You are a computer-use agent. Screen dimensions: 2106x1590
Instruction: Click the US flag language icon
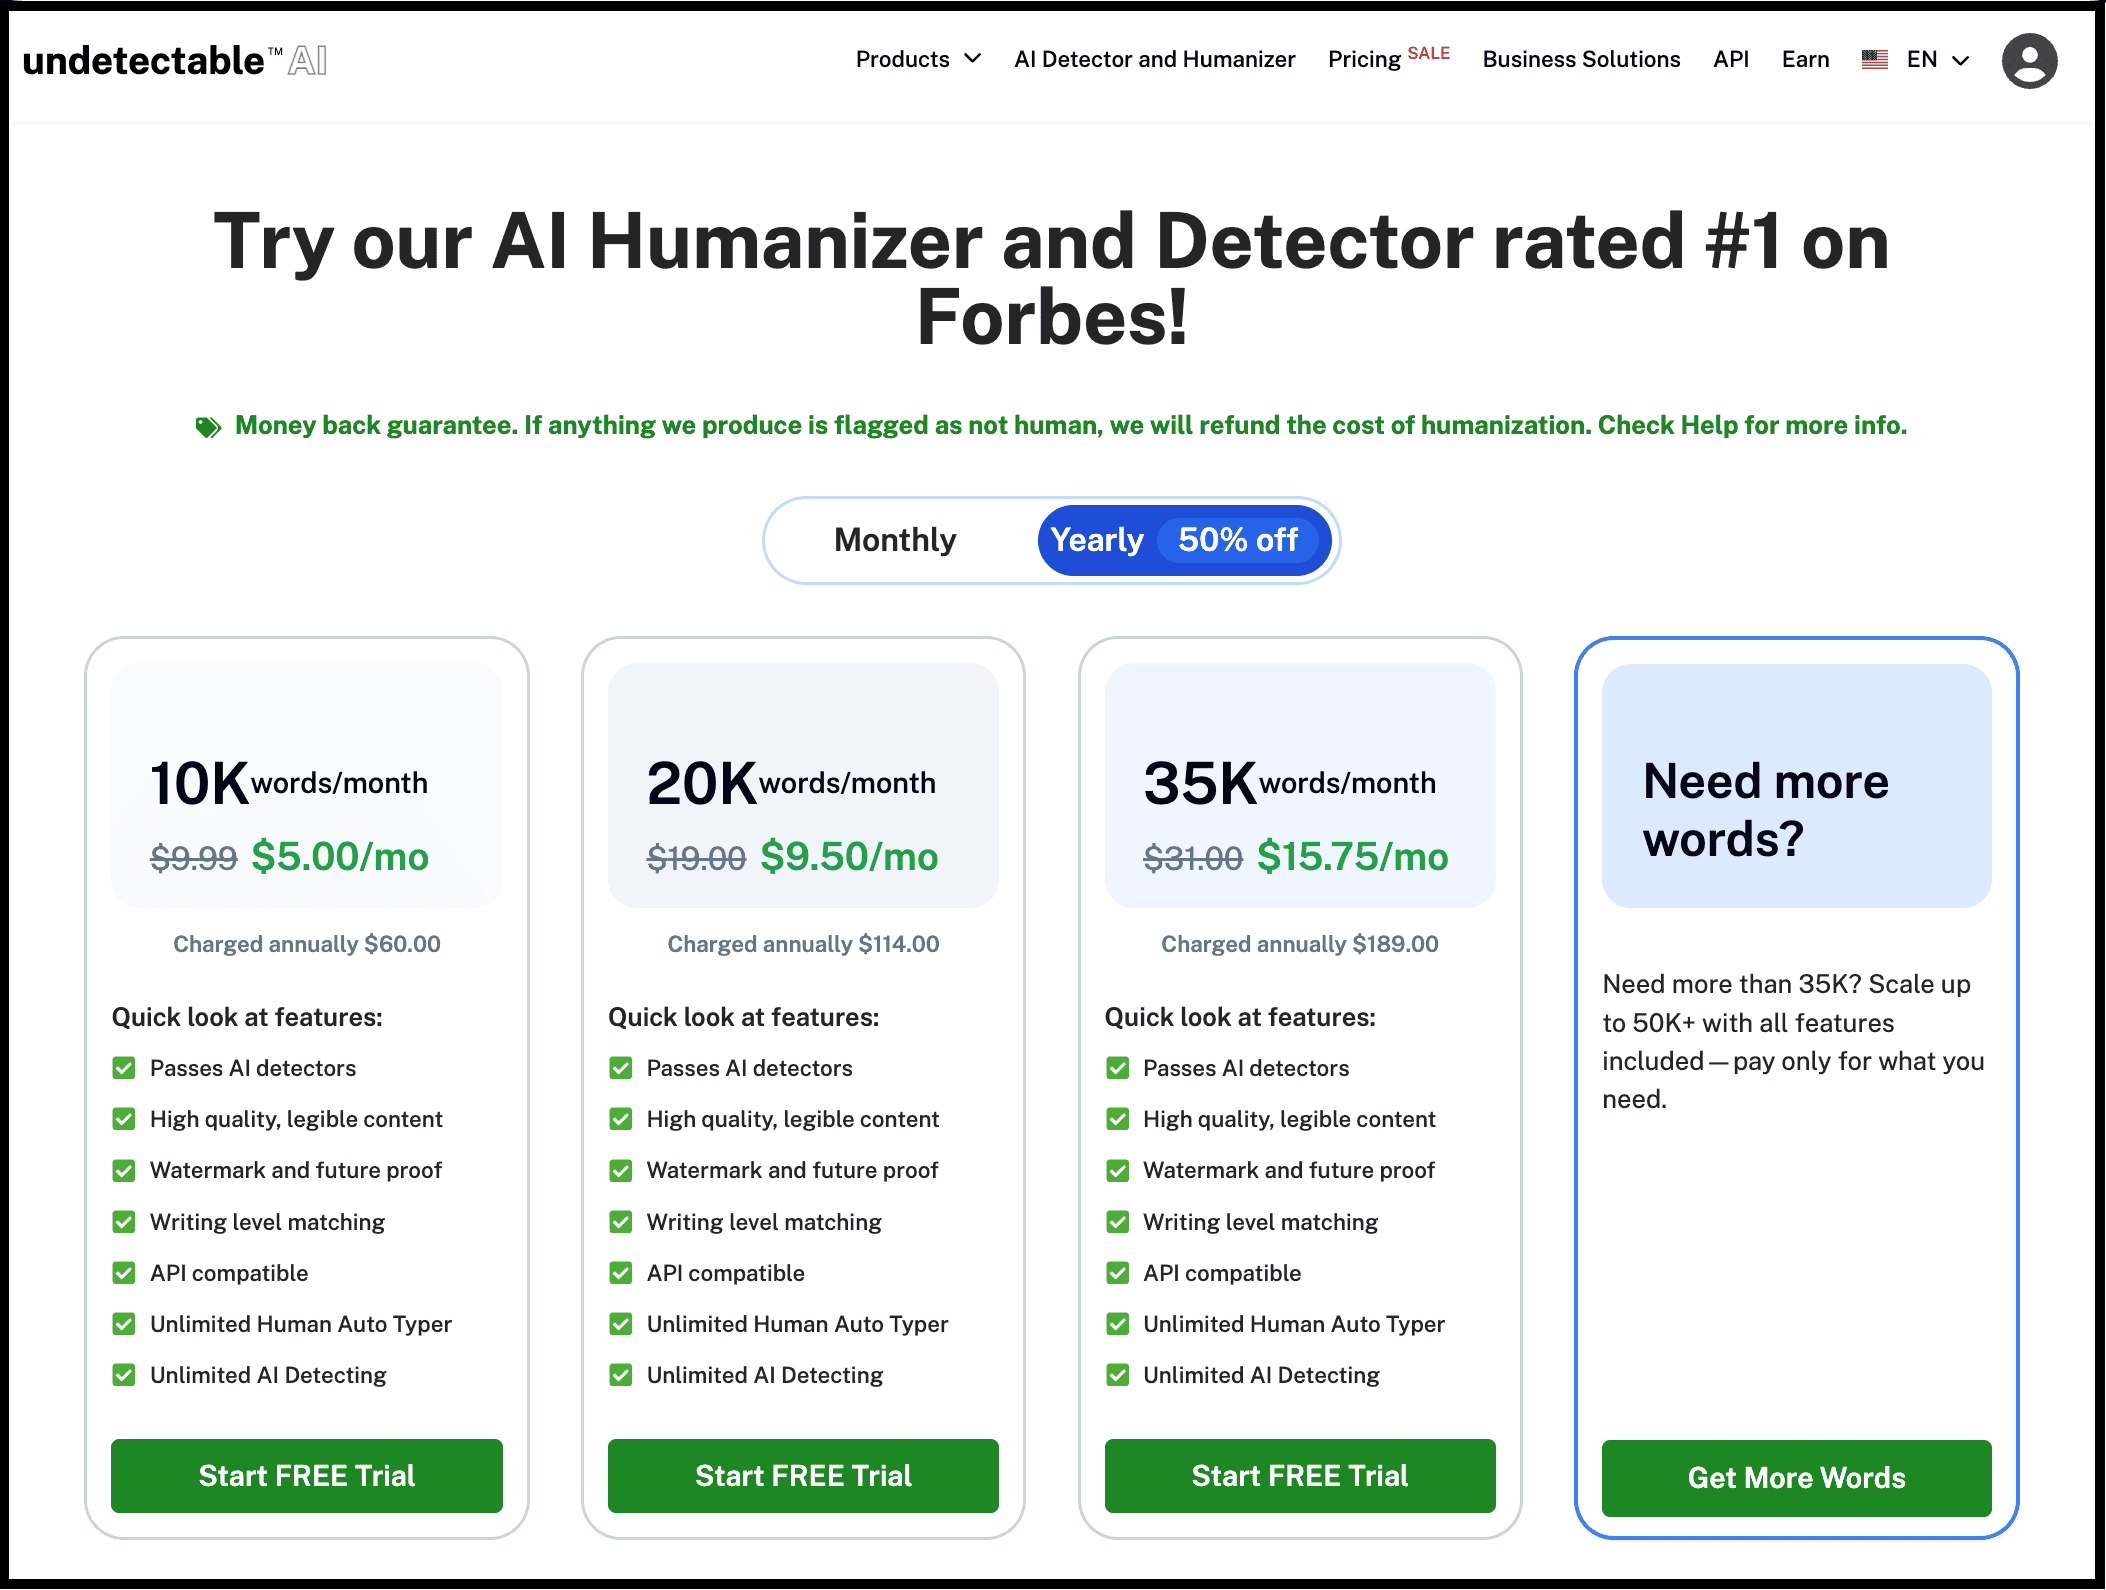[1874, 60]
